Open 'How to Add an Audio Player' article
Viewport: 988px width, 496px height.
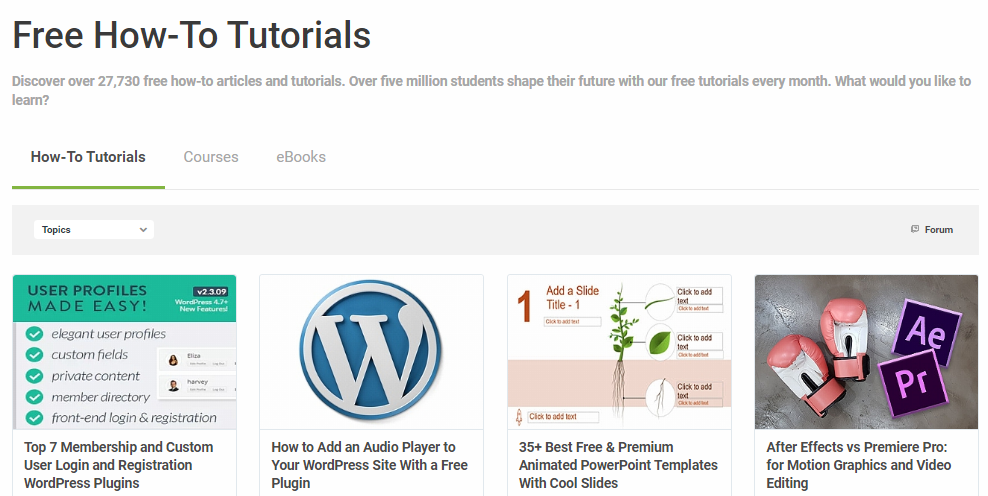tap(369, 465)
